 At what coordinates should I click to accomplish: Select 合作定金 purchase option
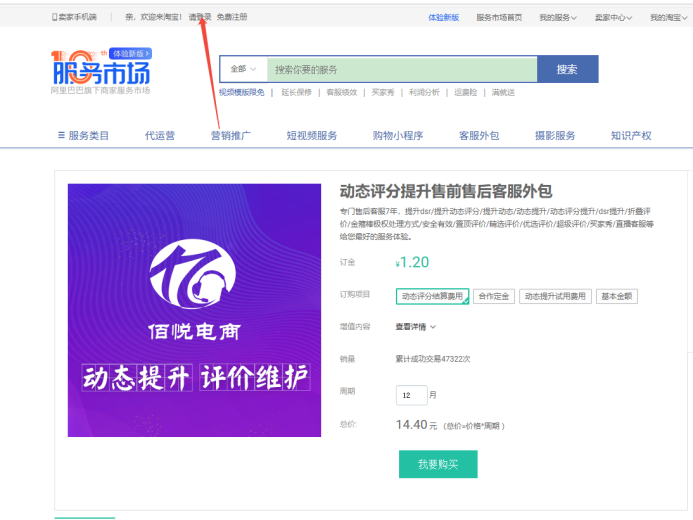(x=494, y=296)
